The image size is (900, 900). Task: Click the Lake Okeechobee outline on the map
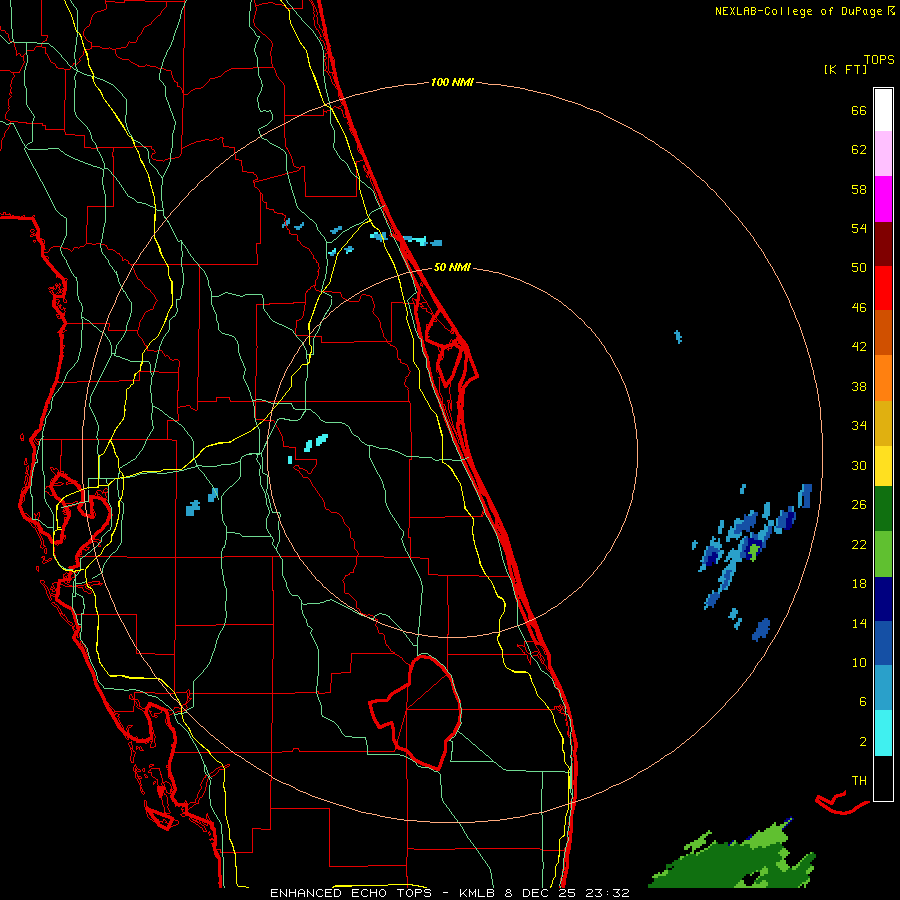pos(418,712)
